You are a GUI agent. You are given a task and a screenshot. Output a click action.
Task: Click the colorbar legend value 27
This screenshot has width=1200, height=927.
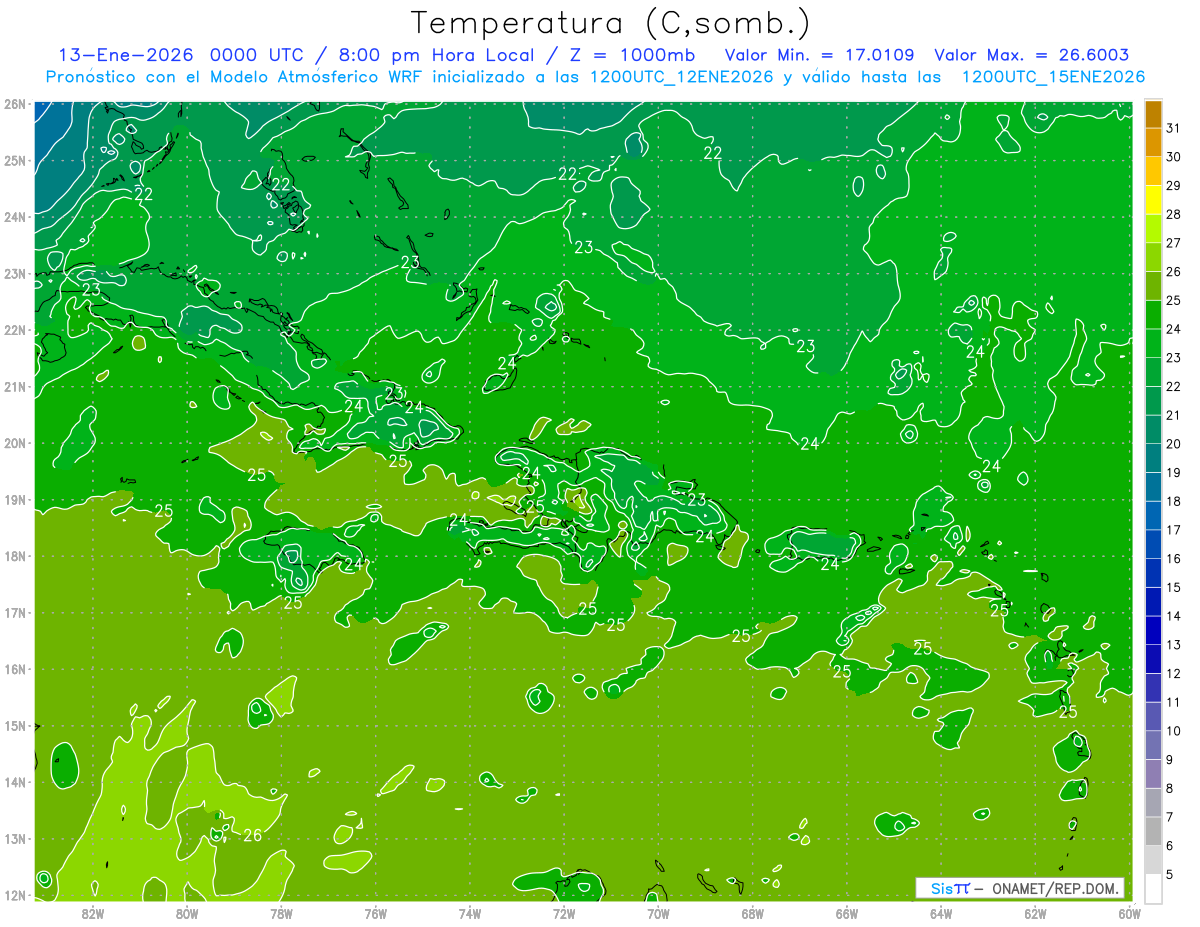click(x=1173, y=243)
